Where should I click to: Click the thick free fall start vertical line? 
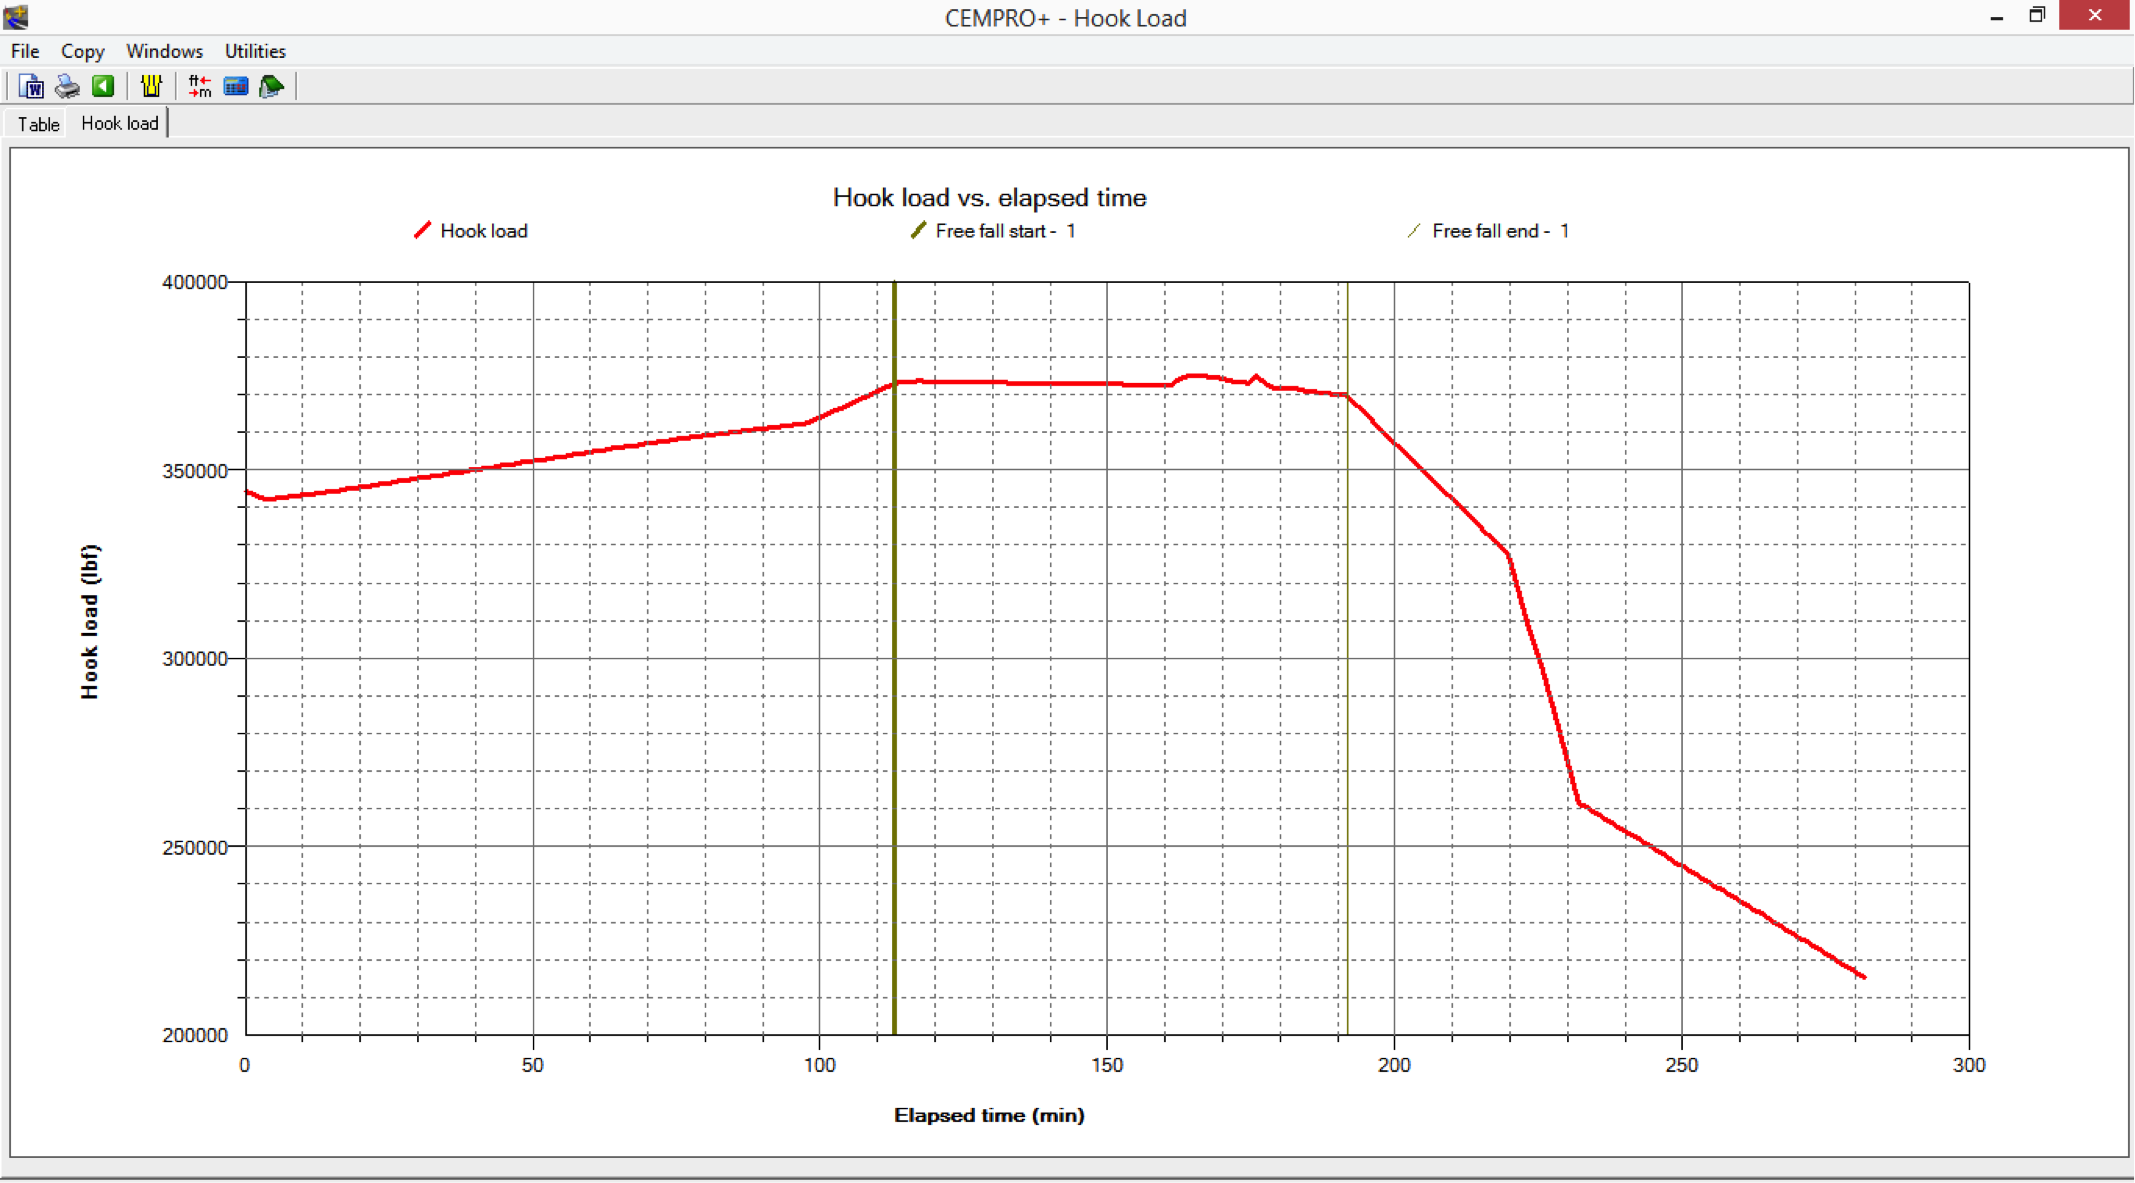[x=894, y=658]
